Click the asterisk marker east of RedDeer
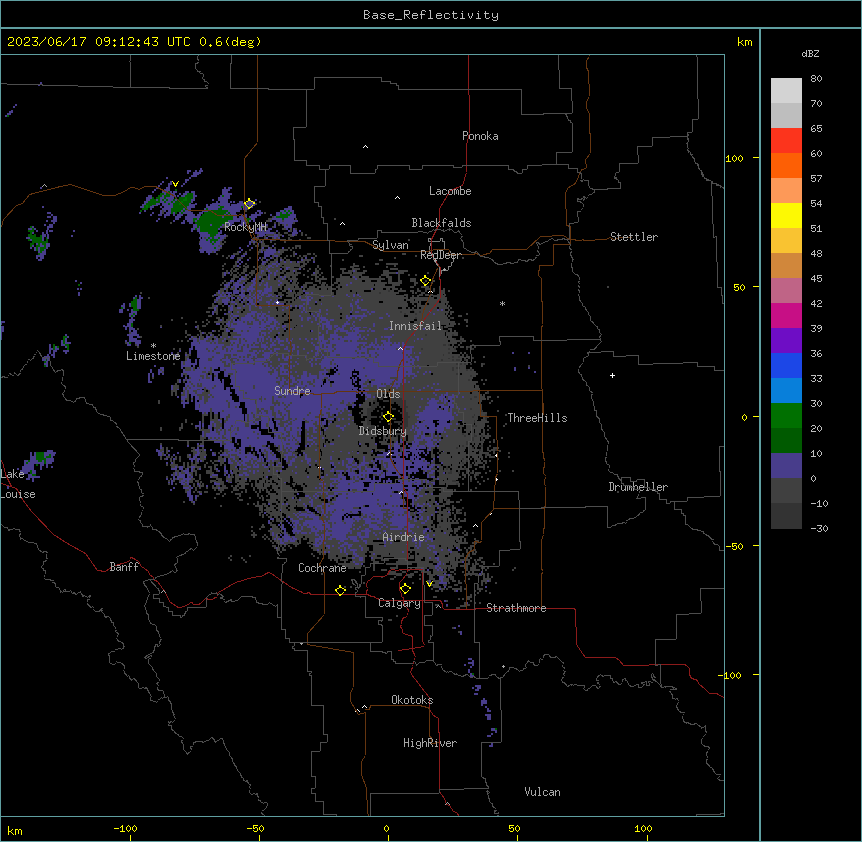 (x=502, y=303)
